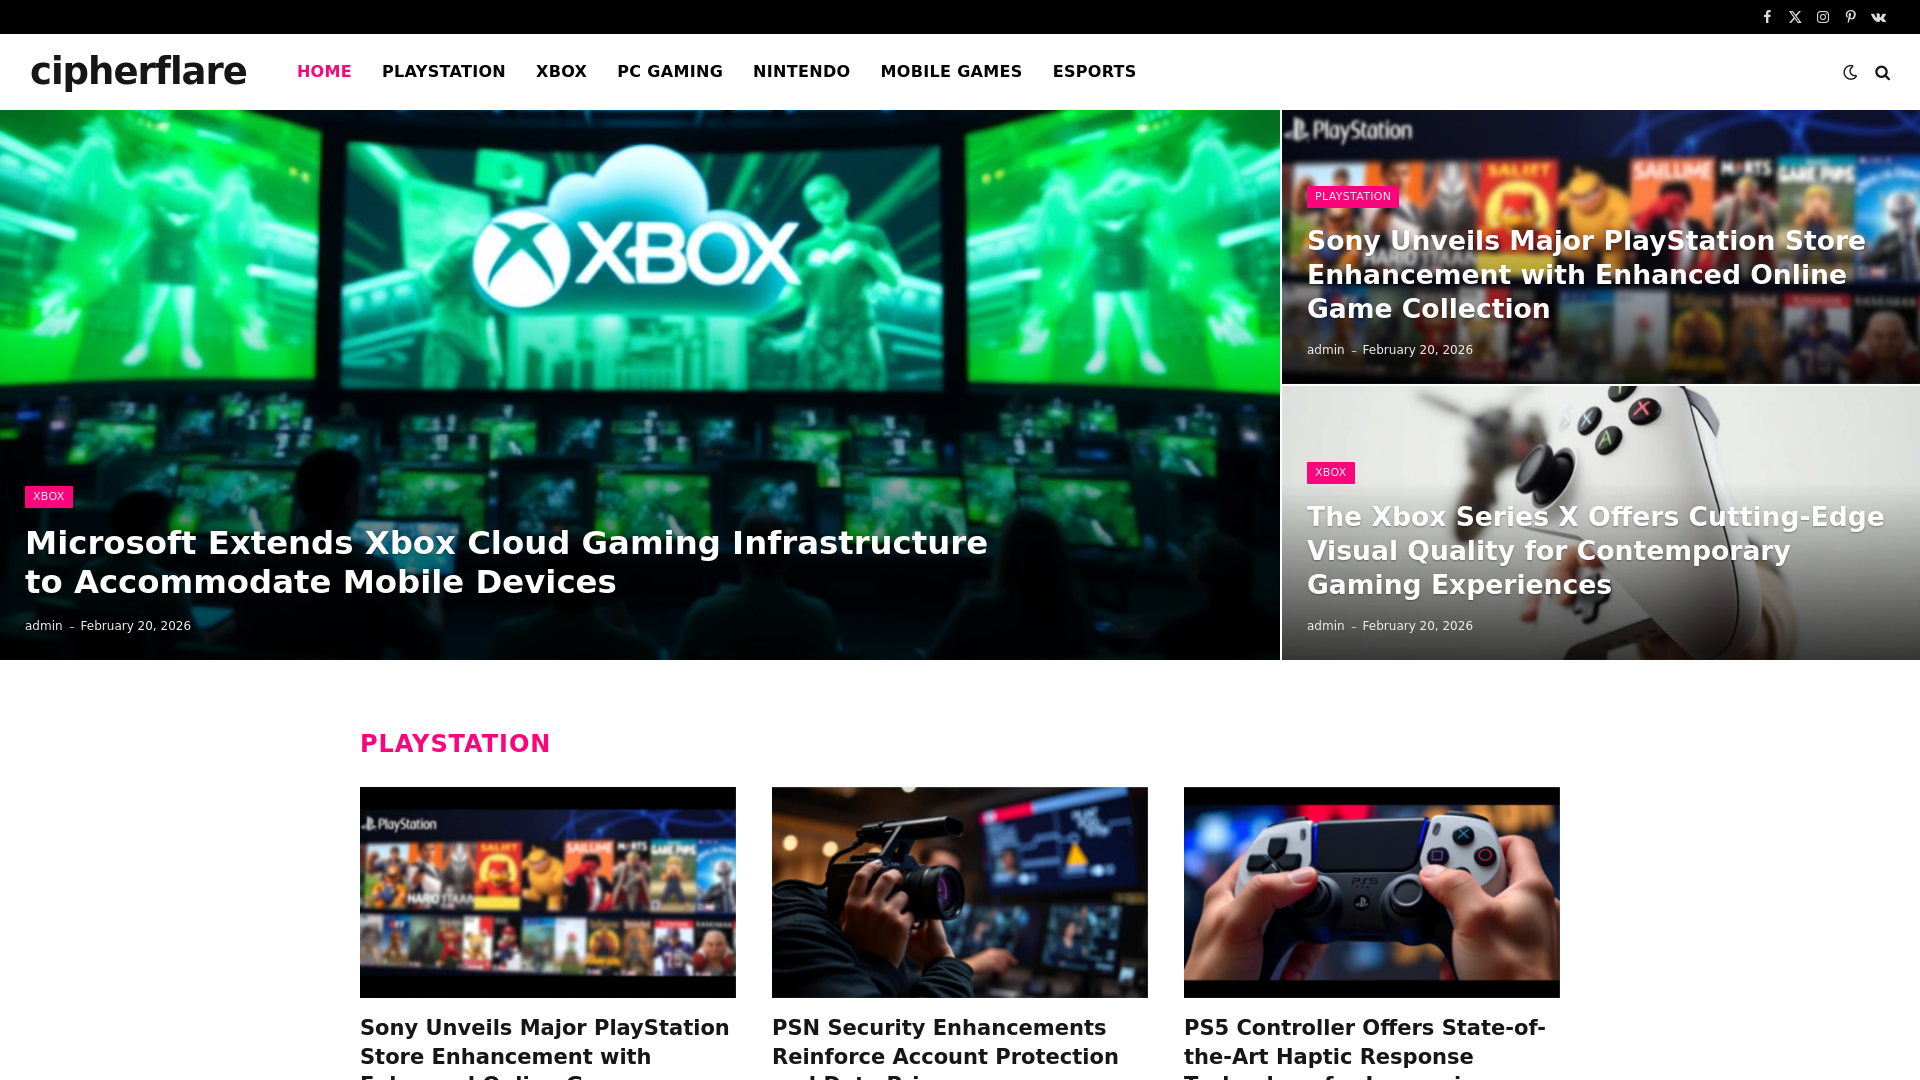Open Microsoft Extends Xbox Cloud Gaming headline
This screenshot has height=1080, width=1920.
click(x=506, y=562)
